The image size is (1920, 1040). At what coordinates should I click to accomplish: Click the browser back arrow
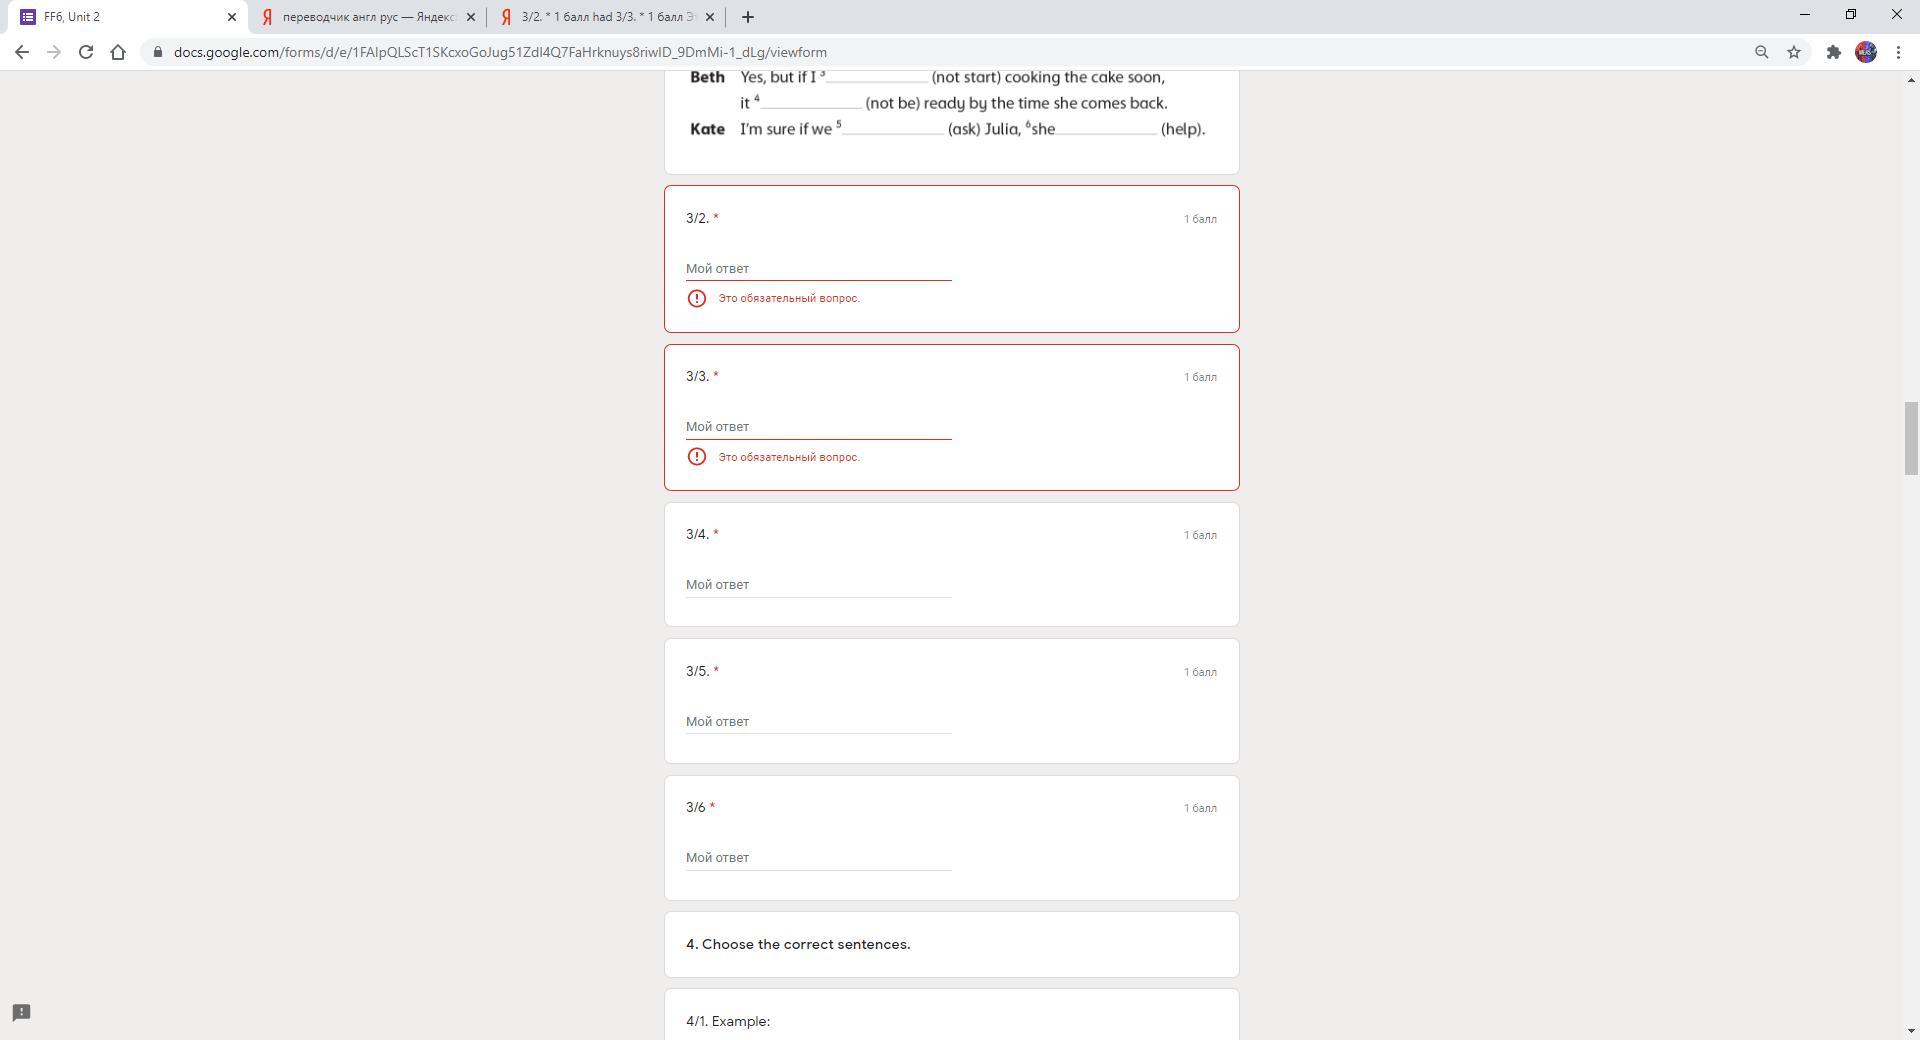pos(22,52)
